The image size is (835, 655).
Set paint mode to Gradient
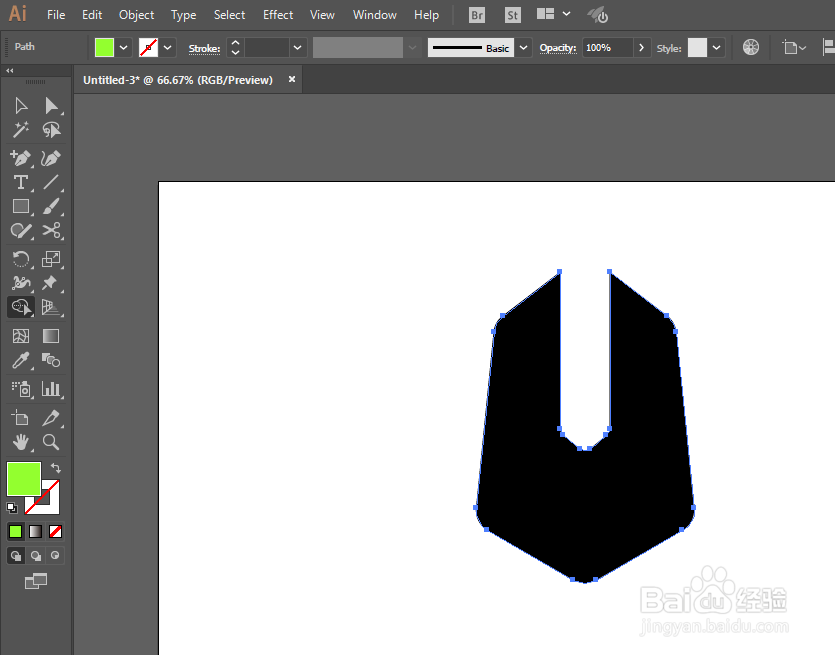pyautogui.click(x=35, y=531)
